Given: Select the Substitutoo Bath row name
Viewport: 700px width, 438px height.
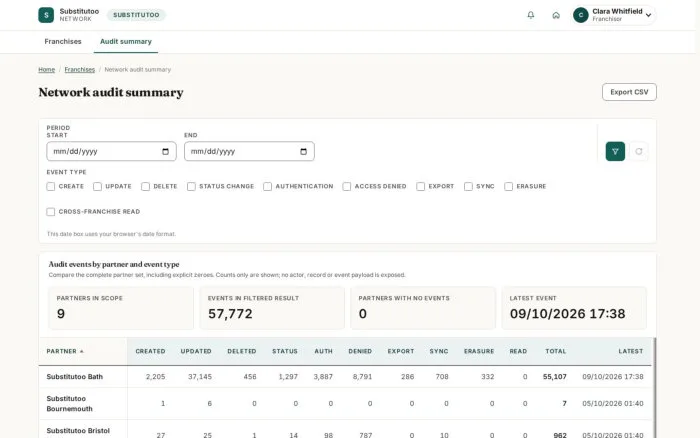Looking at the screenshot, I should 75,377.
